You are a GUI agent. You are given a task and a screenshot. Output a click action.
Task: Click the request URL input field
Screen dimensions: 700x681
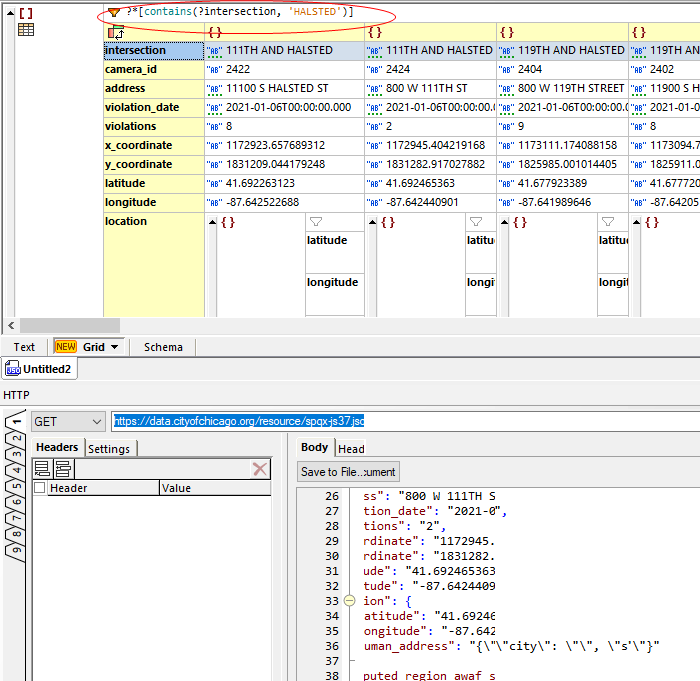[x=400, y=422]
